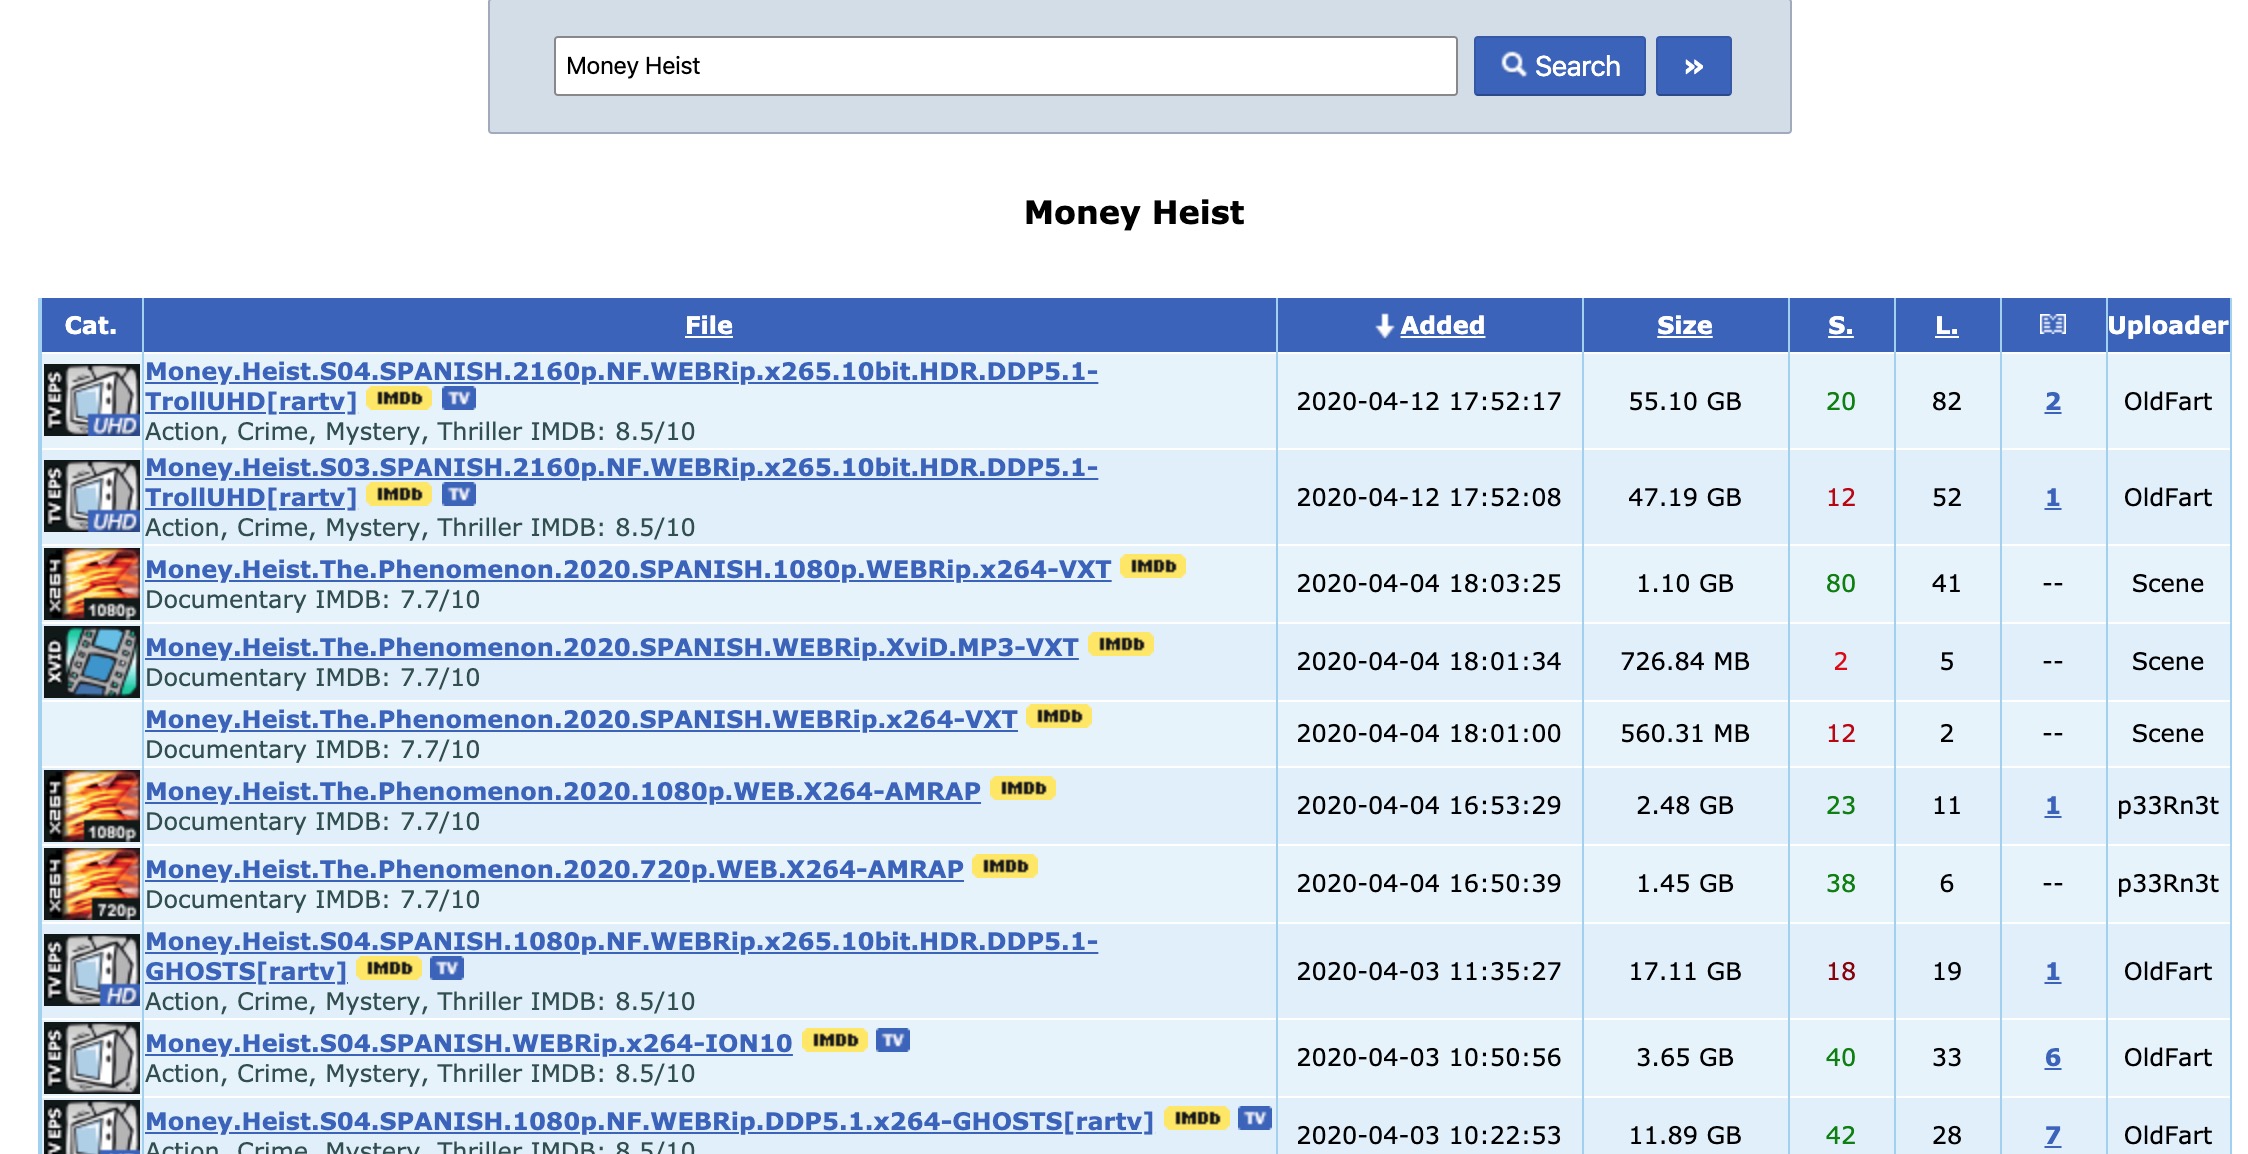Open the 1 comment link for Phenomenon 1080p AMRAP
Screen dimensions: 2248x1154
[2052, 805]
